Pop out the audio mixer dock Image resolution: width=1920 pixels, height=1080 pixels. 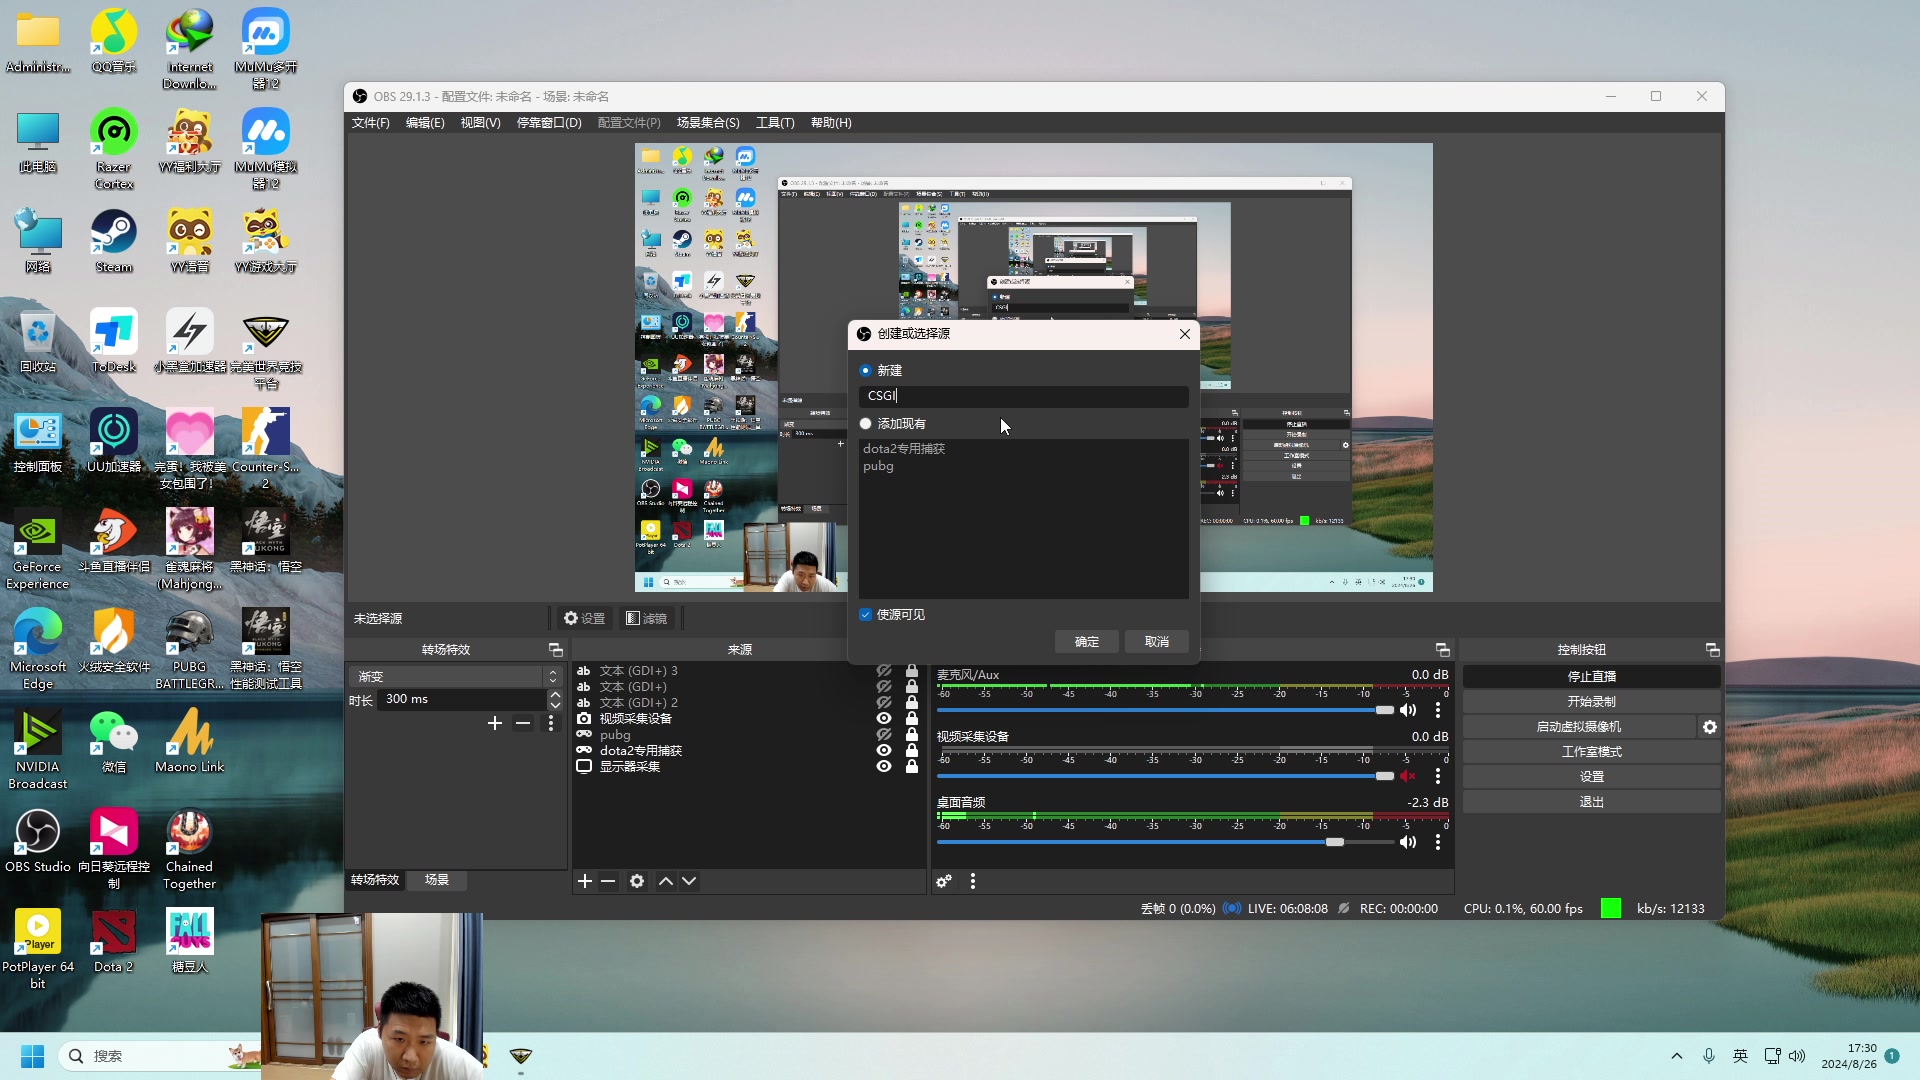(x=1442, y=650)
